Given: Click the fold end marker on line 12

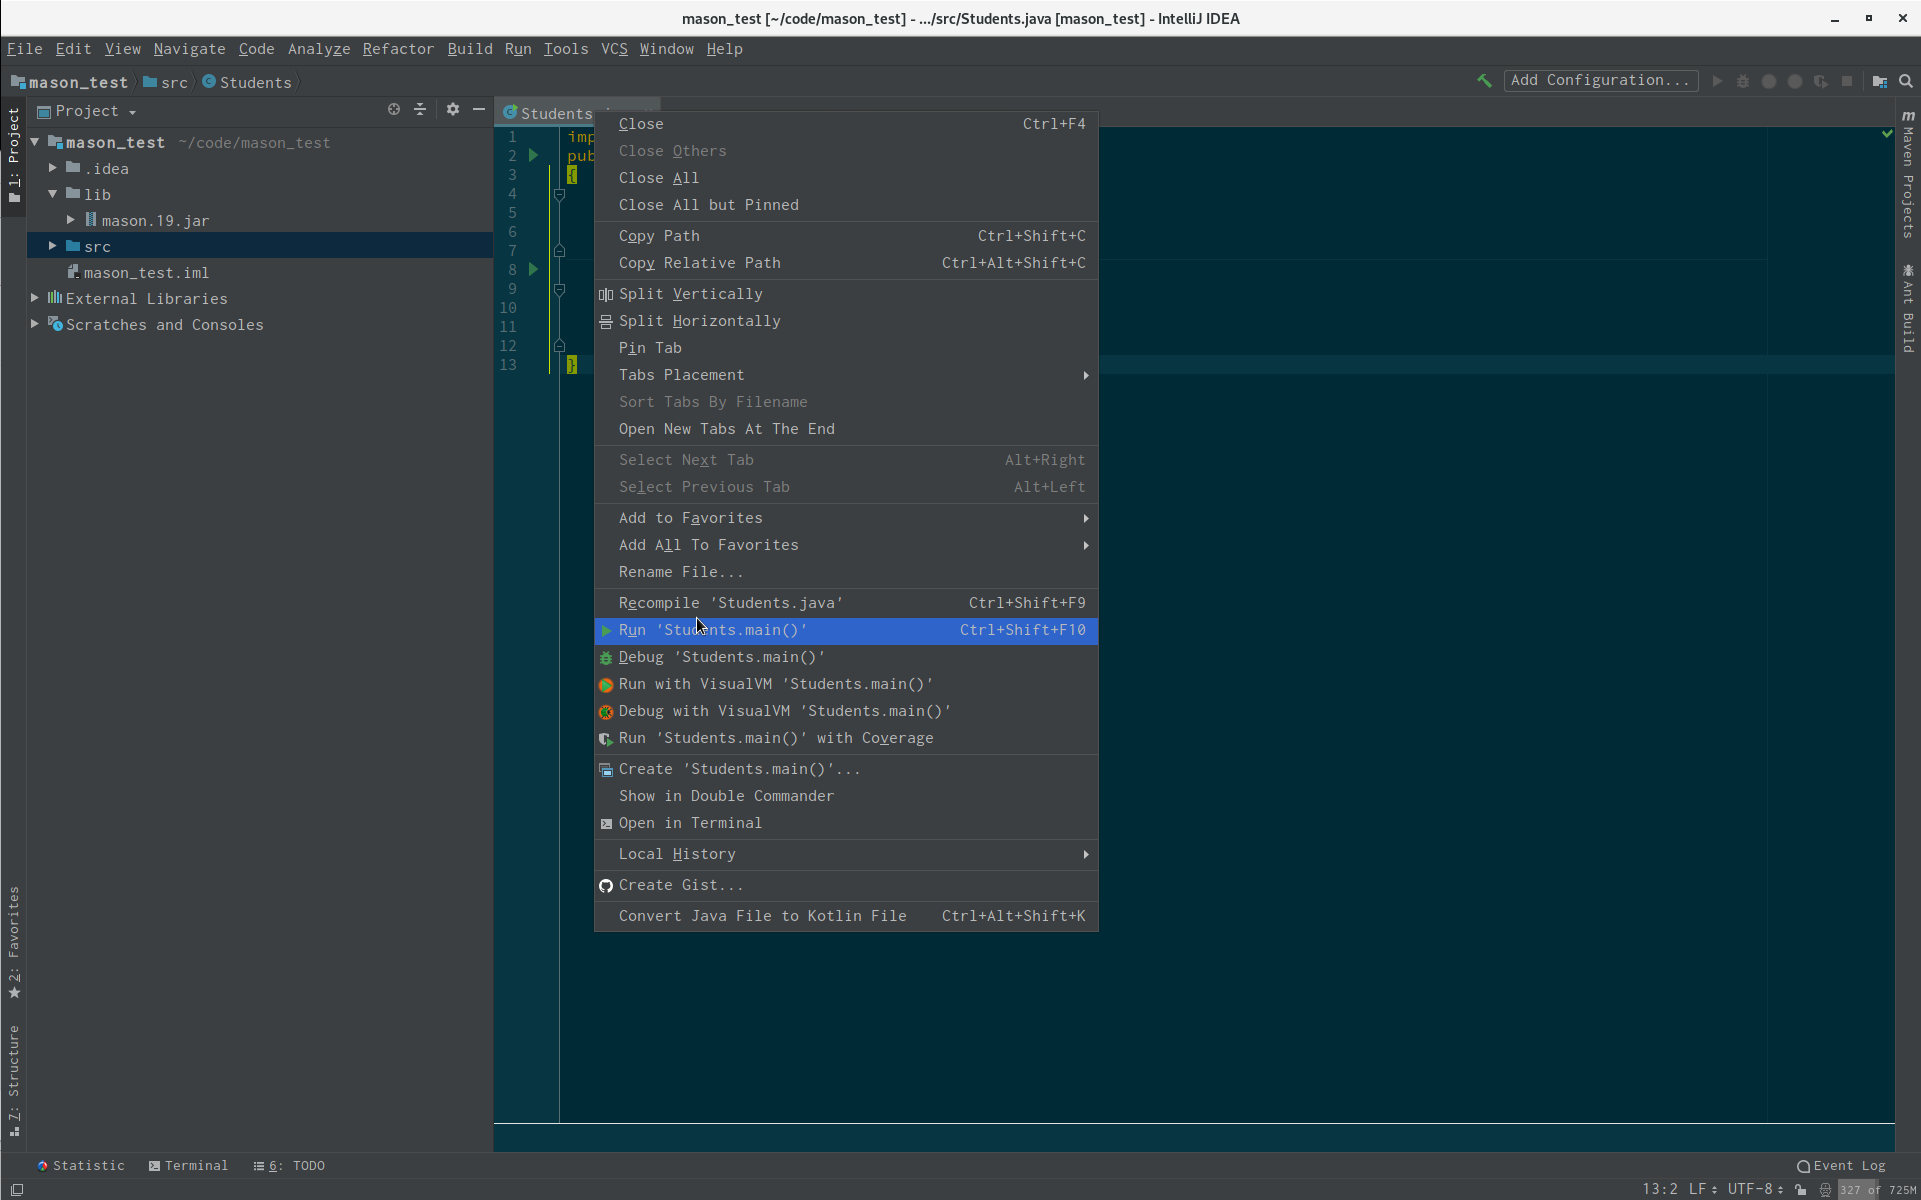Looking at the screenshot, I should 560,346.
